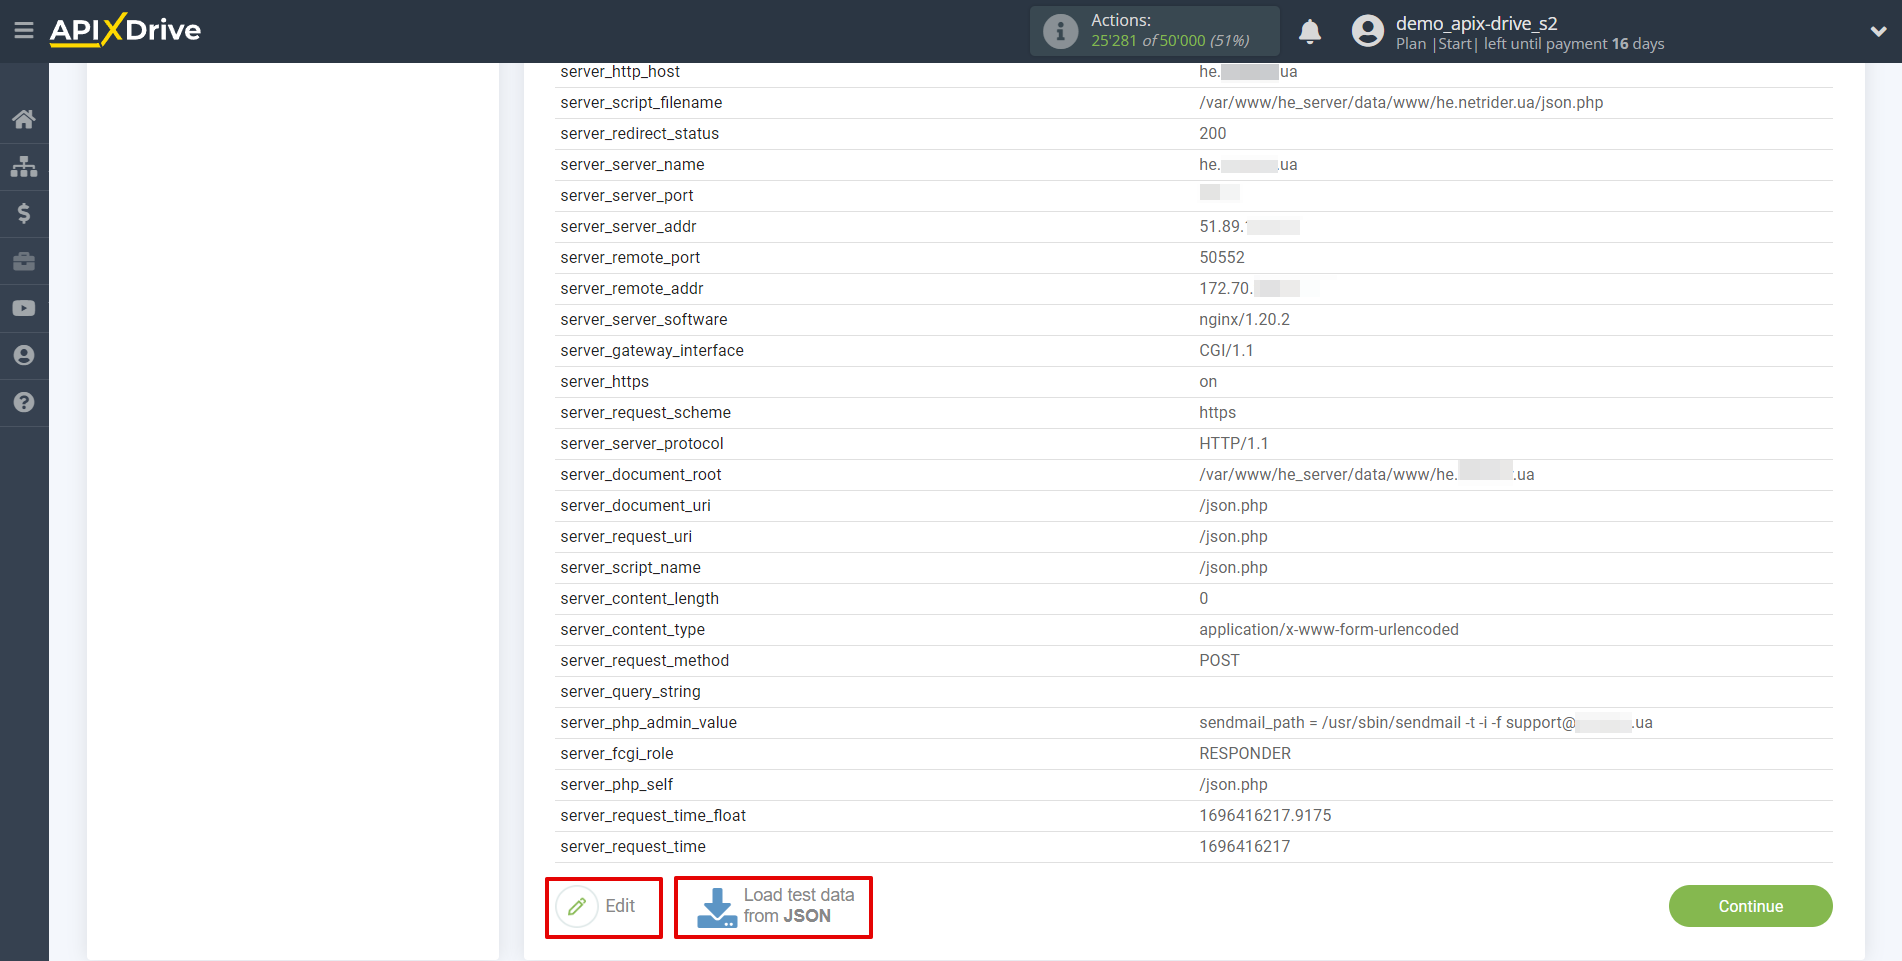The image size is (1902, 961).
Task: Click Load test data from JSON
Action: coord(773,907)
